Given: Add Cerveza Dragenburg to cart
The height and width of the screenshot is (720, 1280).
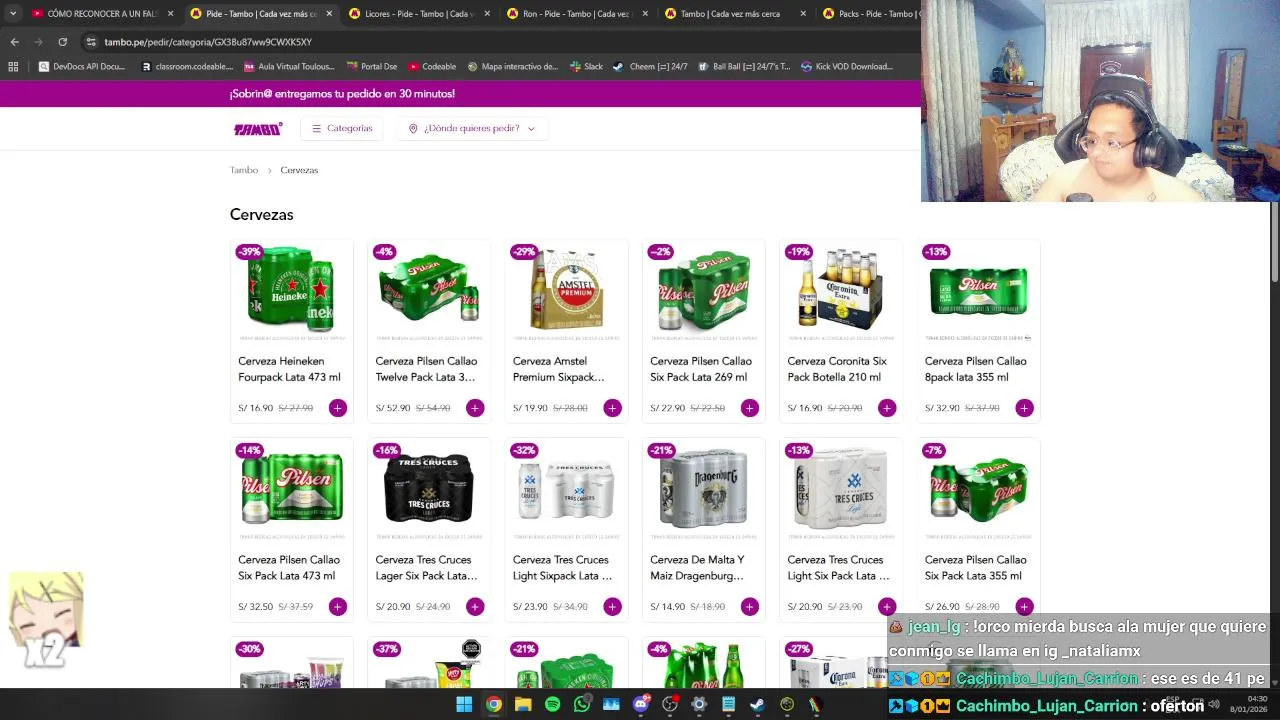Looking at the screenshot, I should pos(750,607).
